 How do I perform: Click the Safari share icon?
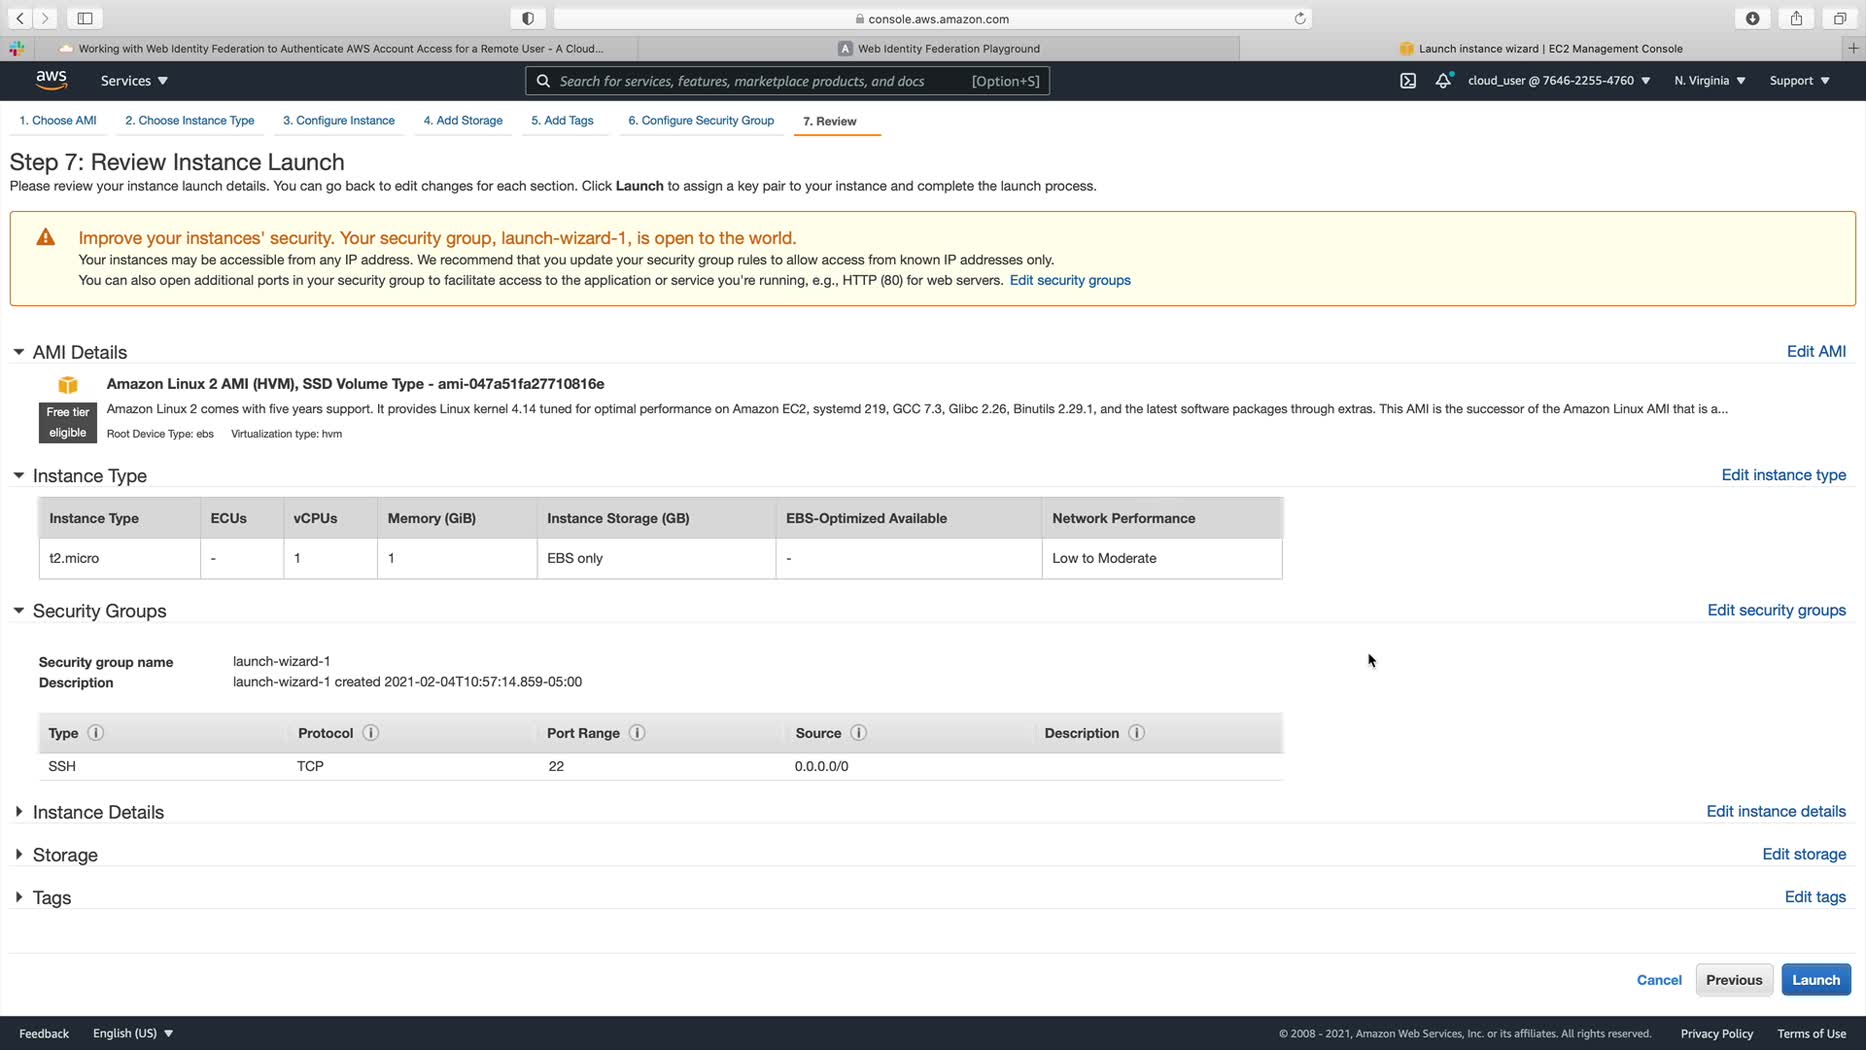[x=1797, y=18]
